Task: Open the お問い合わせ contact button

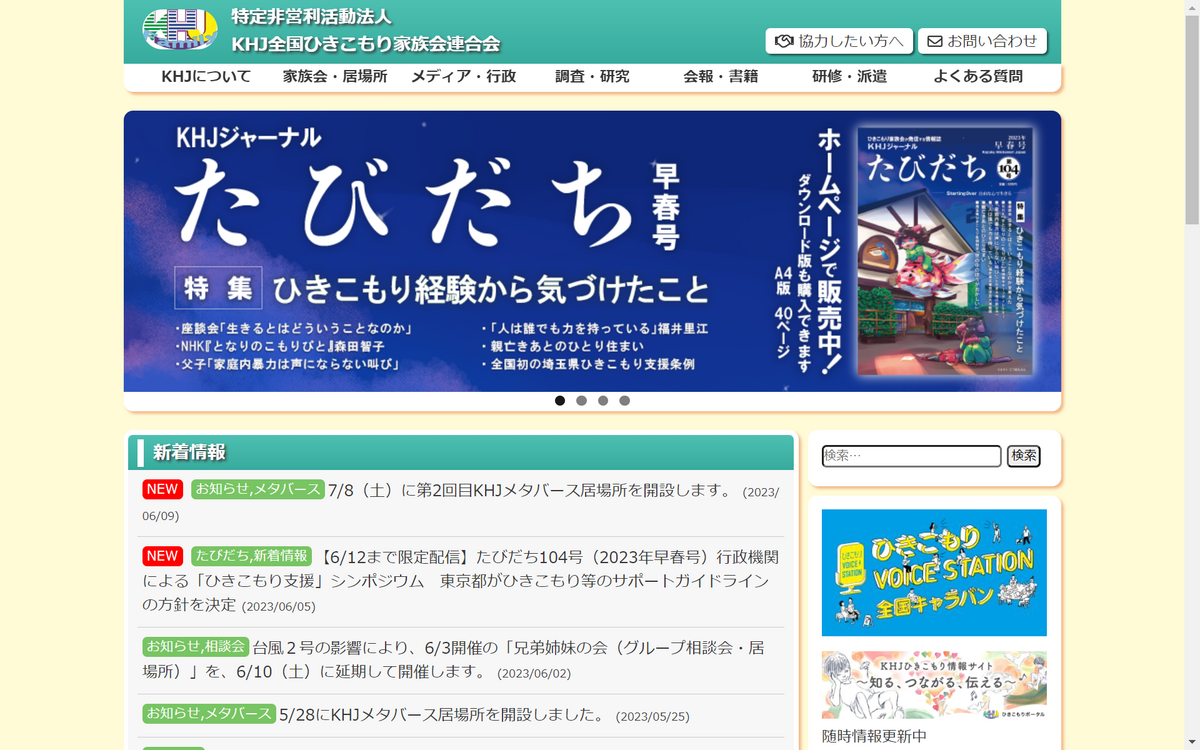Action: click(982, 41)
